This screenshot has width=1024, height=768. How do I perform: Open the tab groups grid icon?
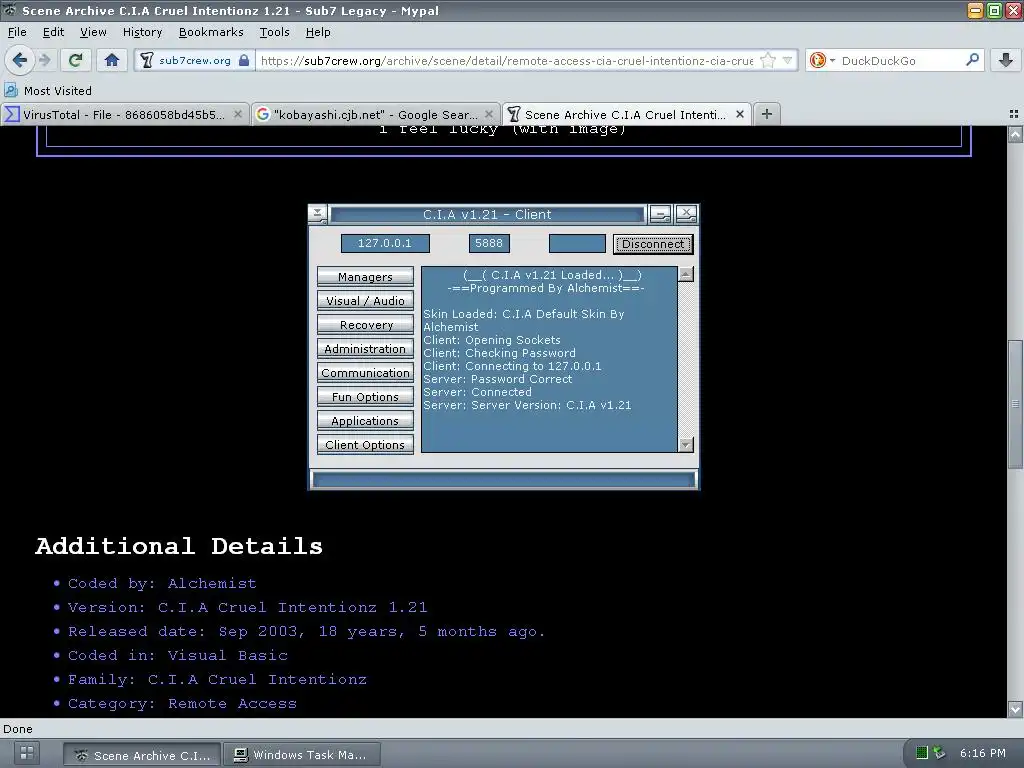(x=1014, y=114)
